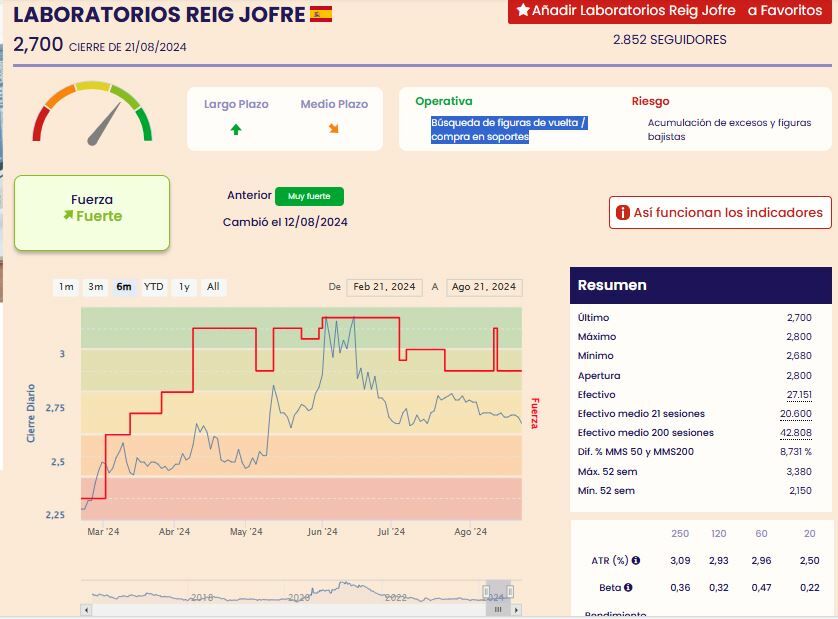Image resolution: width=838 pixels, height=619 pixels.
Task: Click the navigator scrollbar right arrow
Action: pyautogui.click(x=516, y=609)
